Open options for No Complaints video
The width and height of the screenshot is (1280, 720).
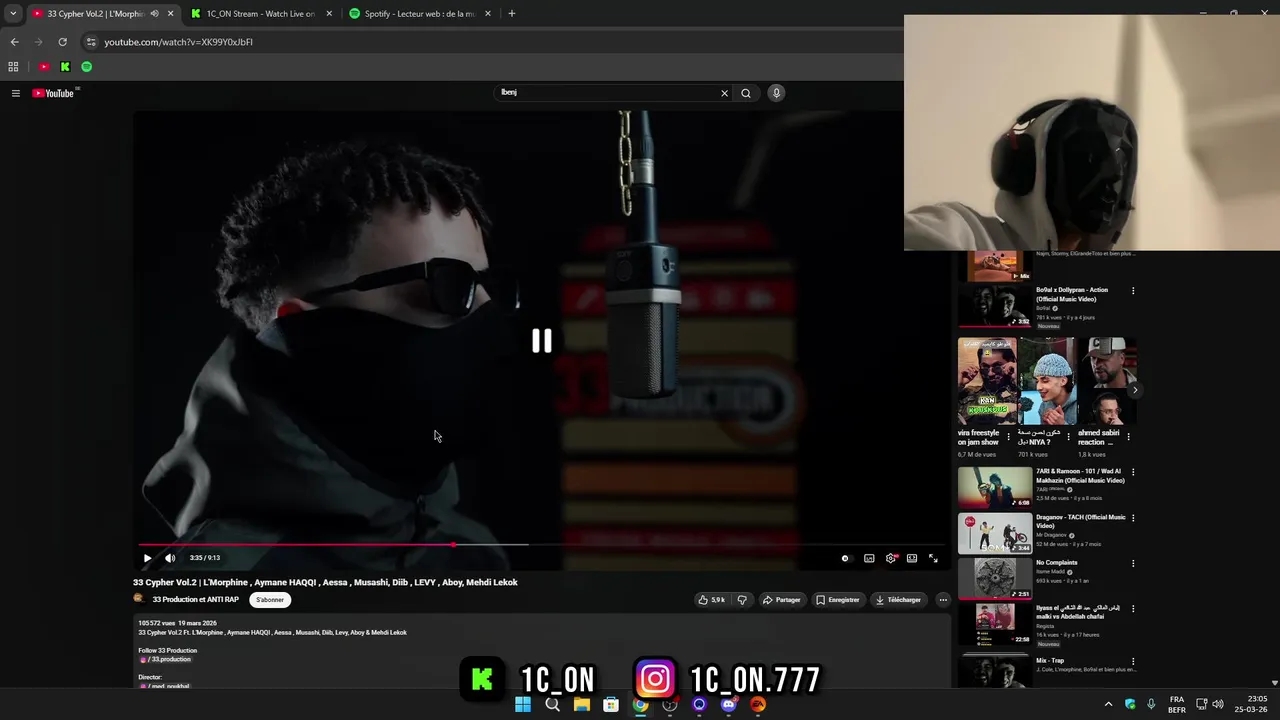click(1133, 564)
